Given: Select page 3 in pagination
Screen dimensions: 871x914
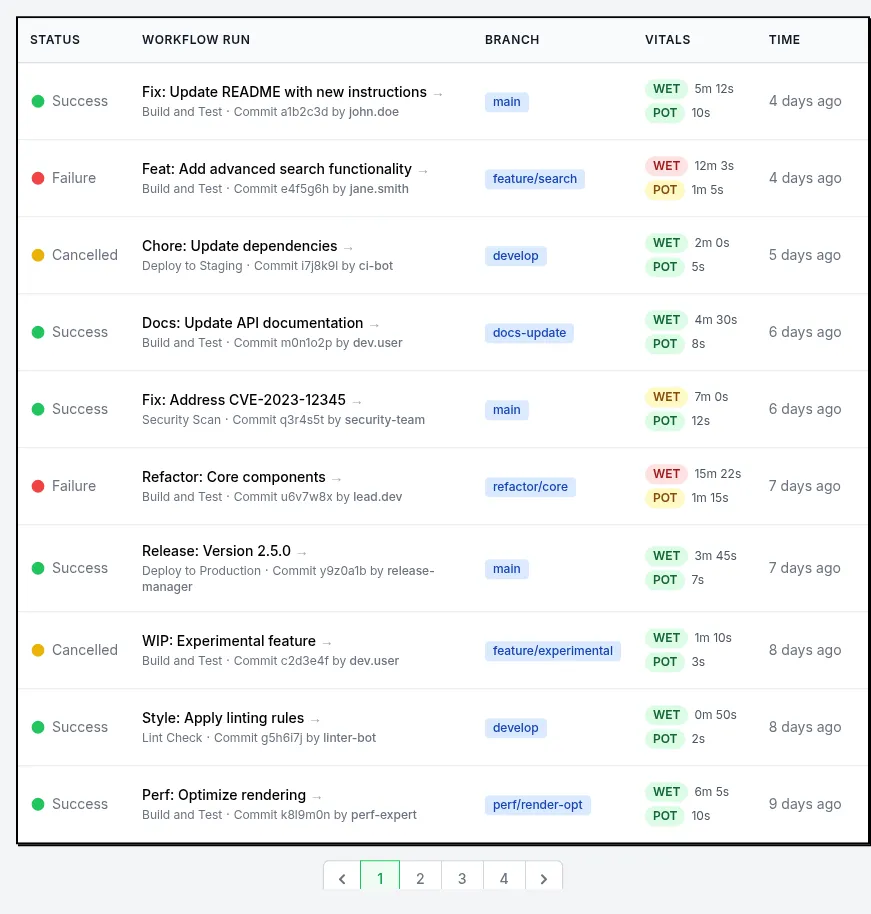Looking at the screenshot, I should (x=462, y=879).
